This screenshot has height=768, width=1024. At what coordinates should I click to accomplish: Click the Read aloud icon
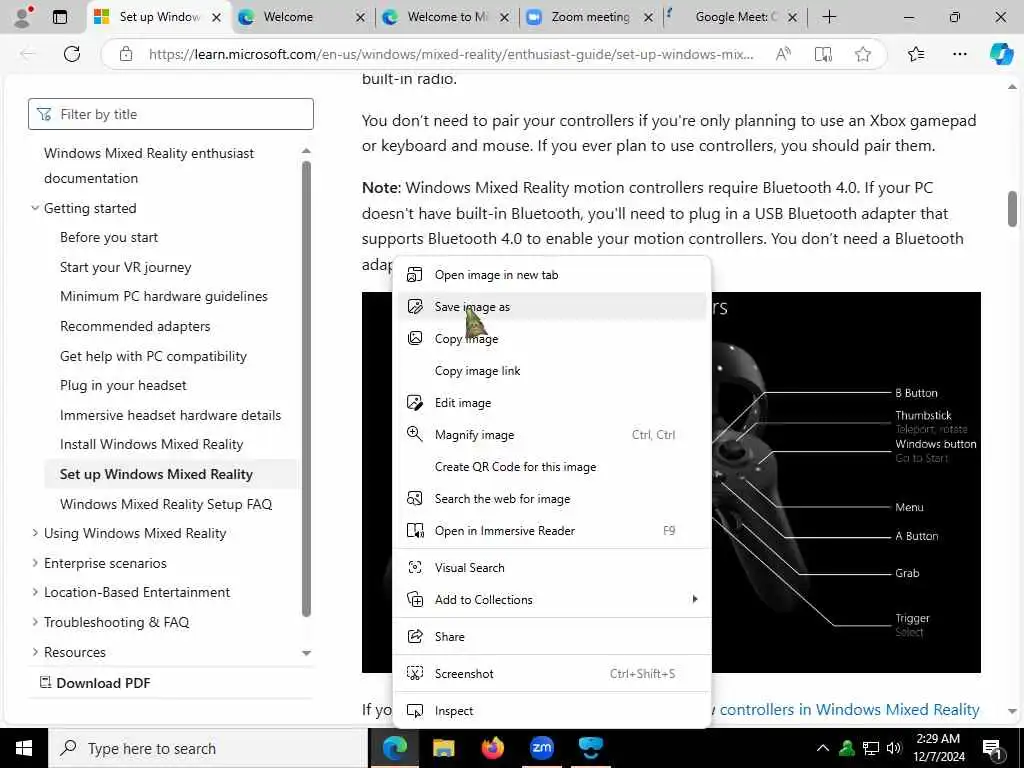tap(783, 54)
